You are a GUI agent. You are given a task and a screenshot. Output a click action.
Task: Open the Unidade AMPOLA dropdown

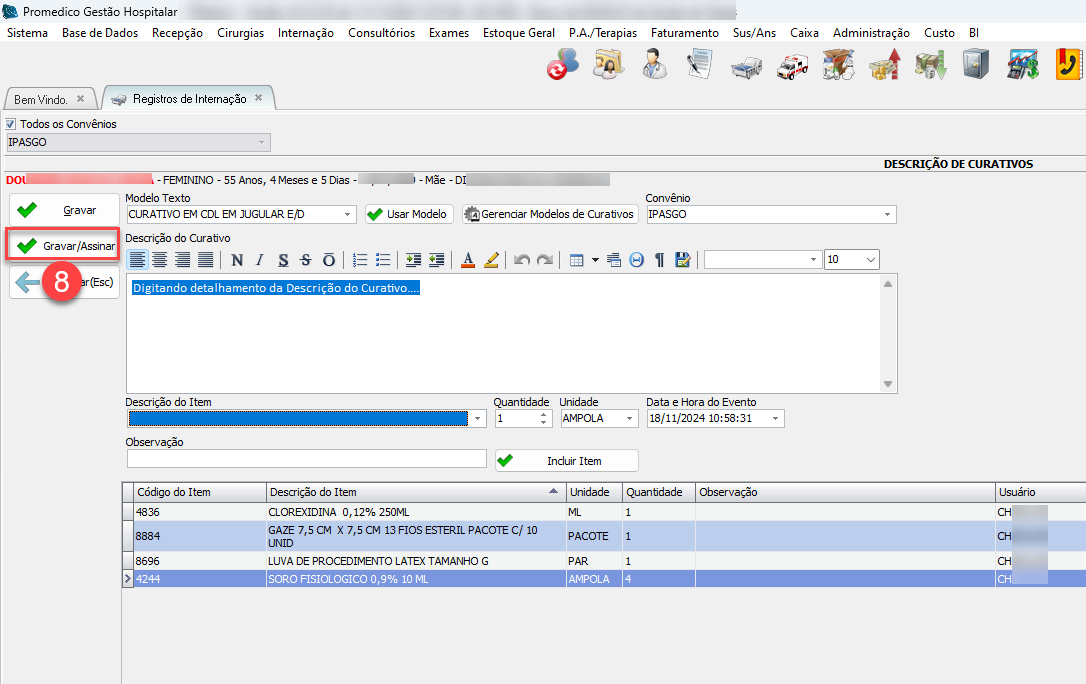tap(629, 418)
